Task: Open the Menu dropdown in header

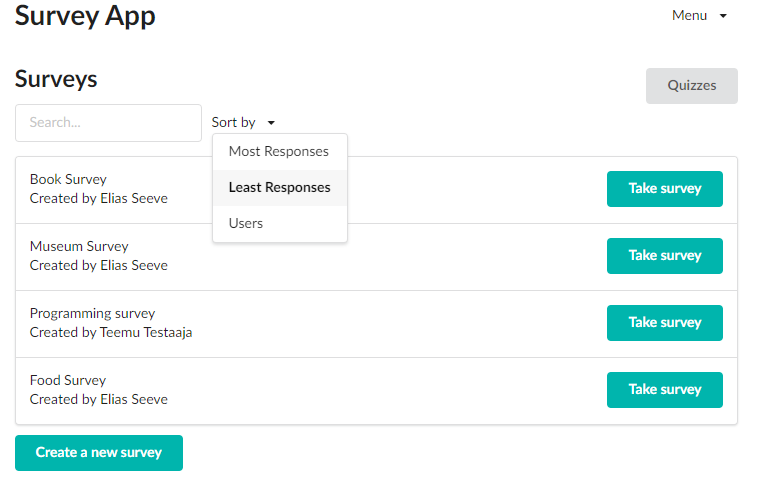Action: (699, 16)
